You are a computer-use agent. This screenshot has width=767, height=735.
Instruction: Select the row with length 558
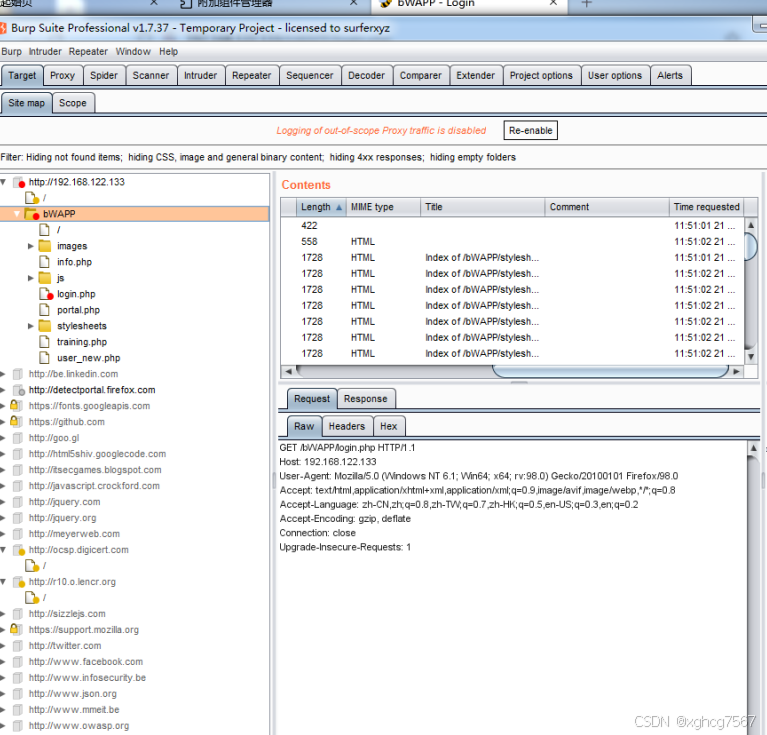point(512,242)
